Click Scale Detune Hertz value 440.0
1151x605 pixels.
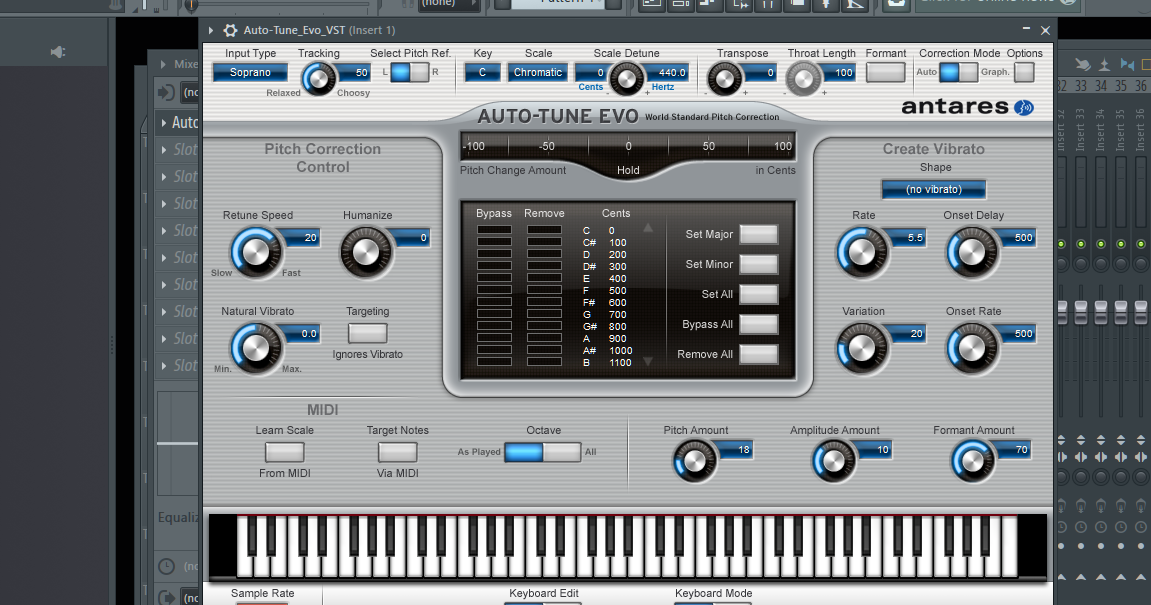click(669, 72)
